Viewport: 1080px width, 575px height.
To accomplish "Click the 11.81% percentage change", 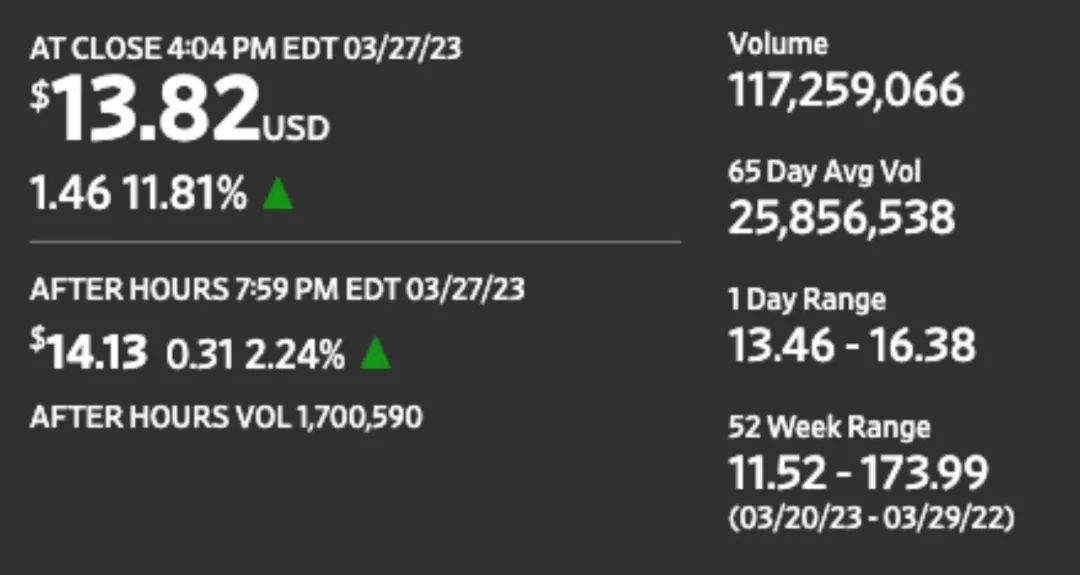I will [x=184, y=195].
